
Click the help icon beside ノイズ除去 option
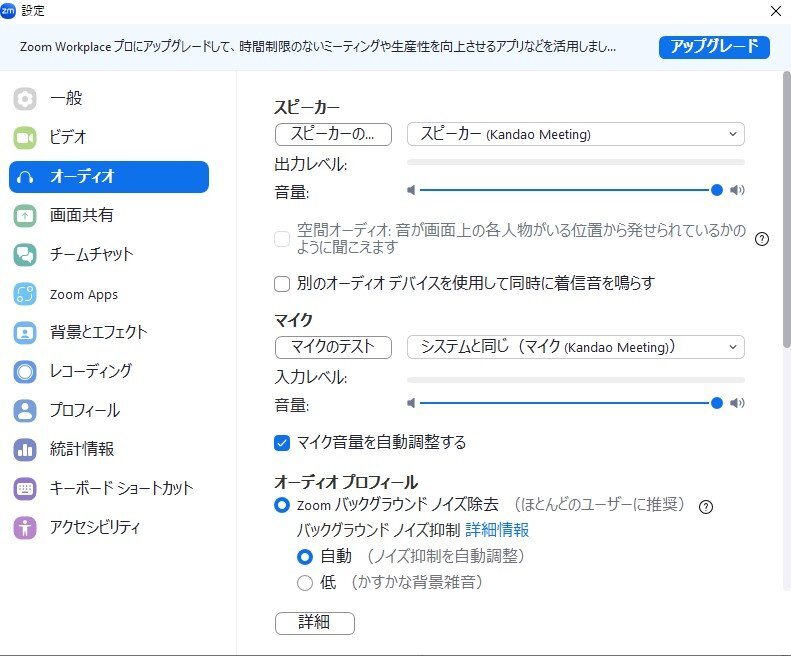pos(706,507)
